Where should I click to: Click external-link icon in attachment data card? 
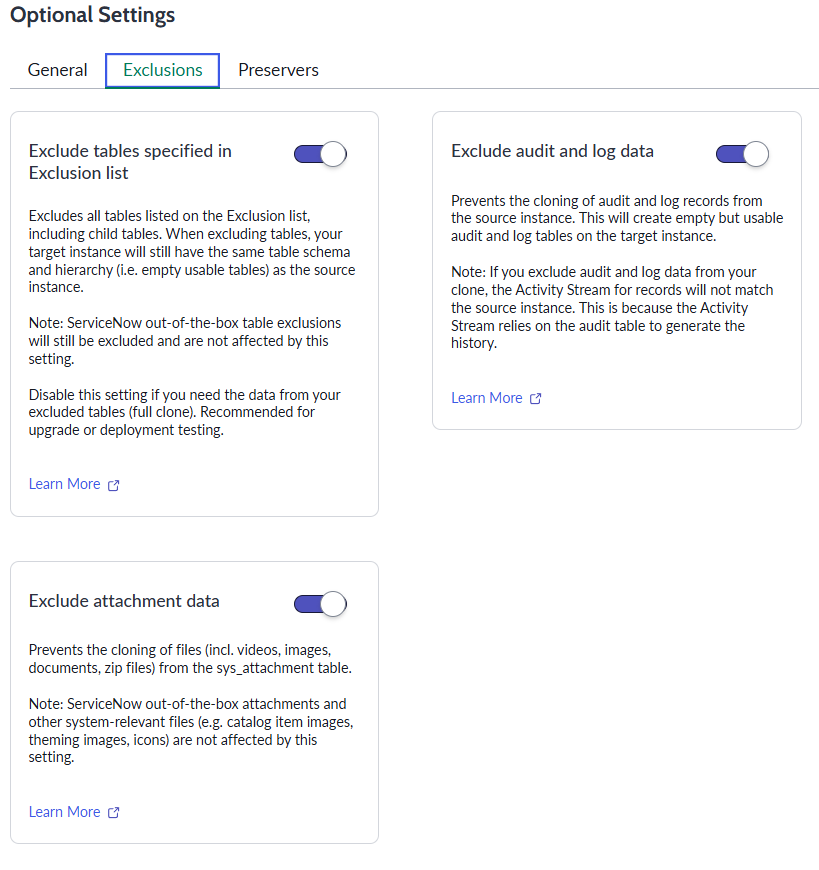click(114, 813)
